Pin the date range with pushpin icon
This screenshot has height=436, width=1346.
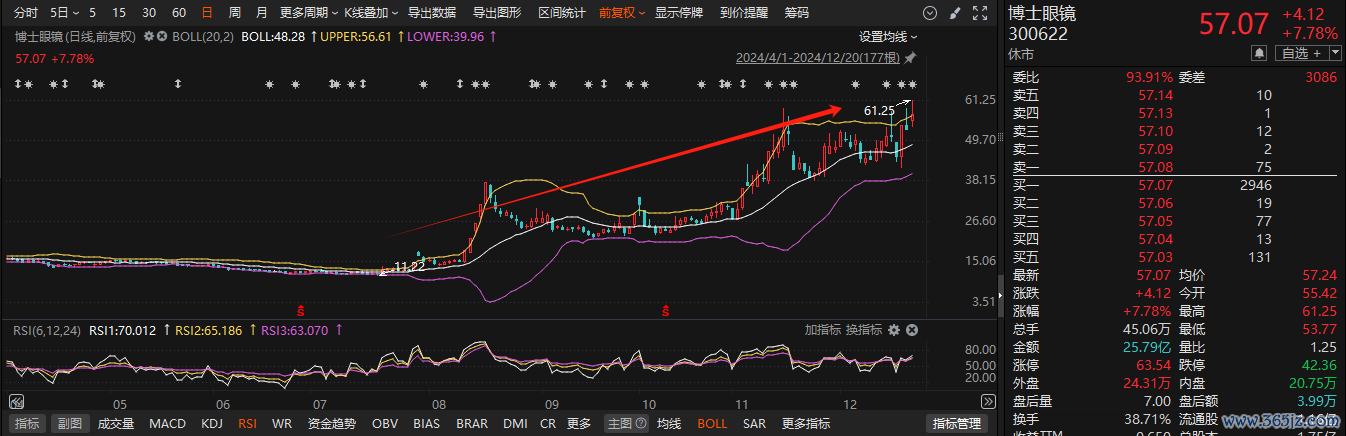click(x=910, y=58)
